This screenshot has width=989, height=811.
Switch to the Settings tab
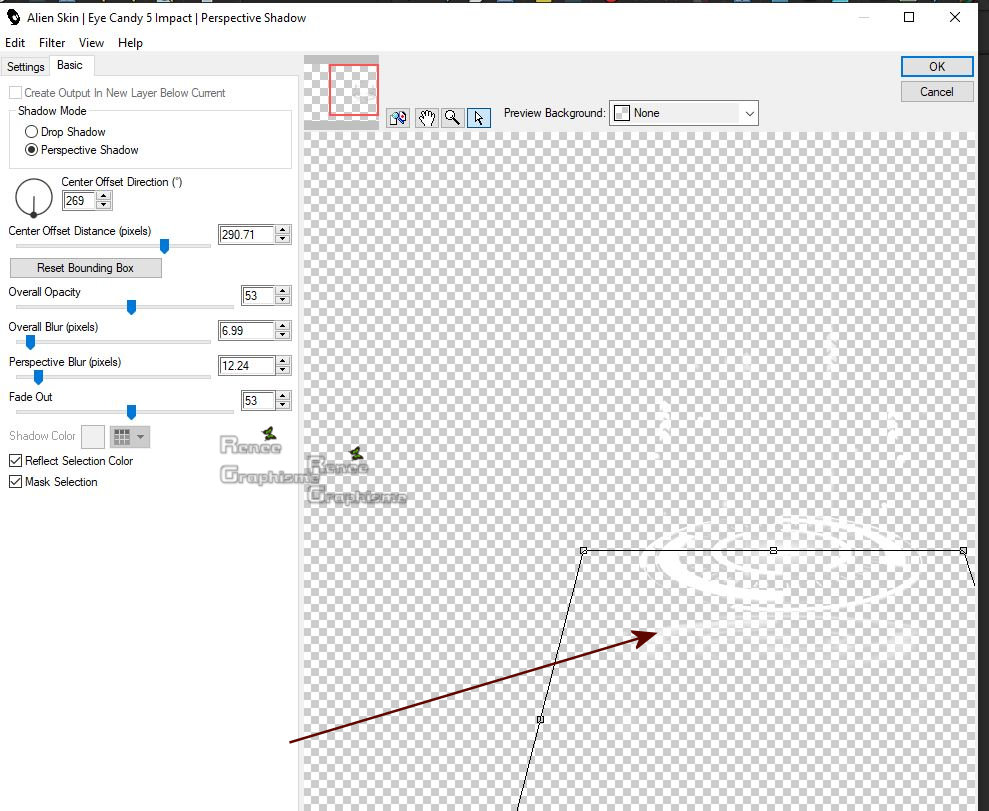(26, 67)
